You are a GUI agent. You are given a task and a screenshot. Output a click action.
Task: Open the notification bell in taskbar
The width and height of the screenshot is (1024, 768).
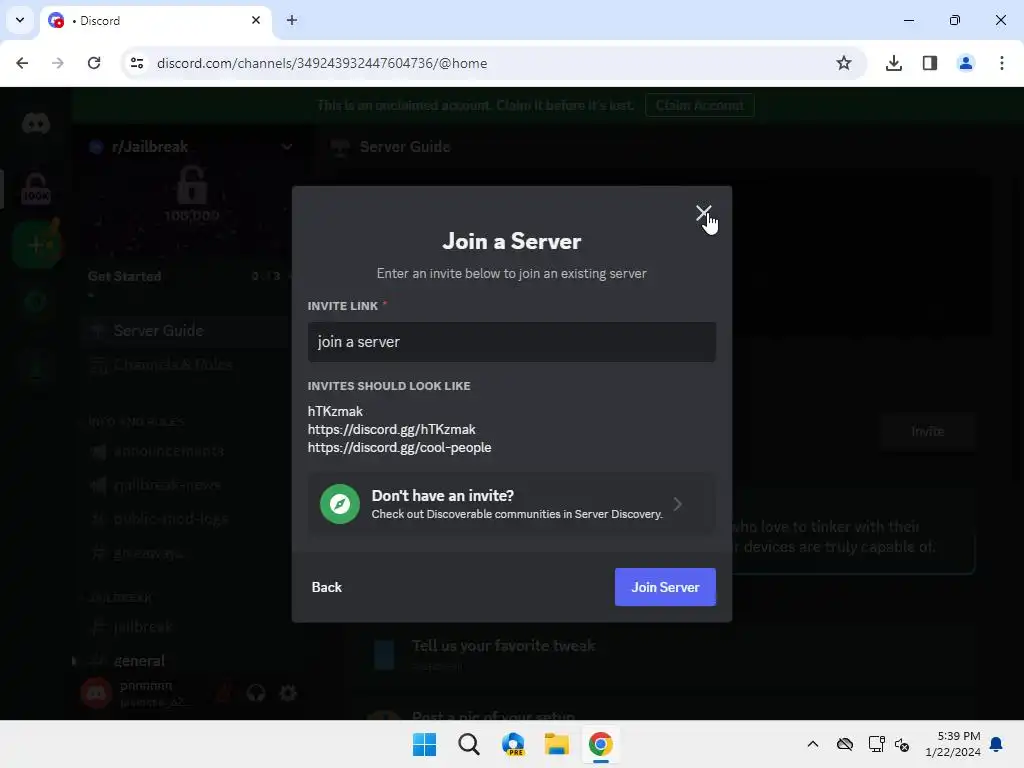pos(997,744)
